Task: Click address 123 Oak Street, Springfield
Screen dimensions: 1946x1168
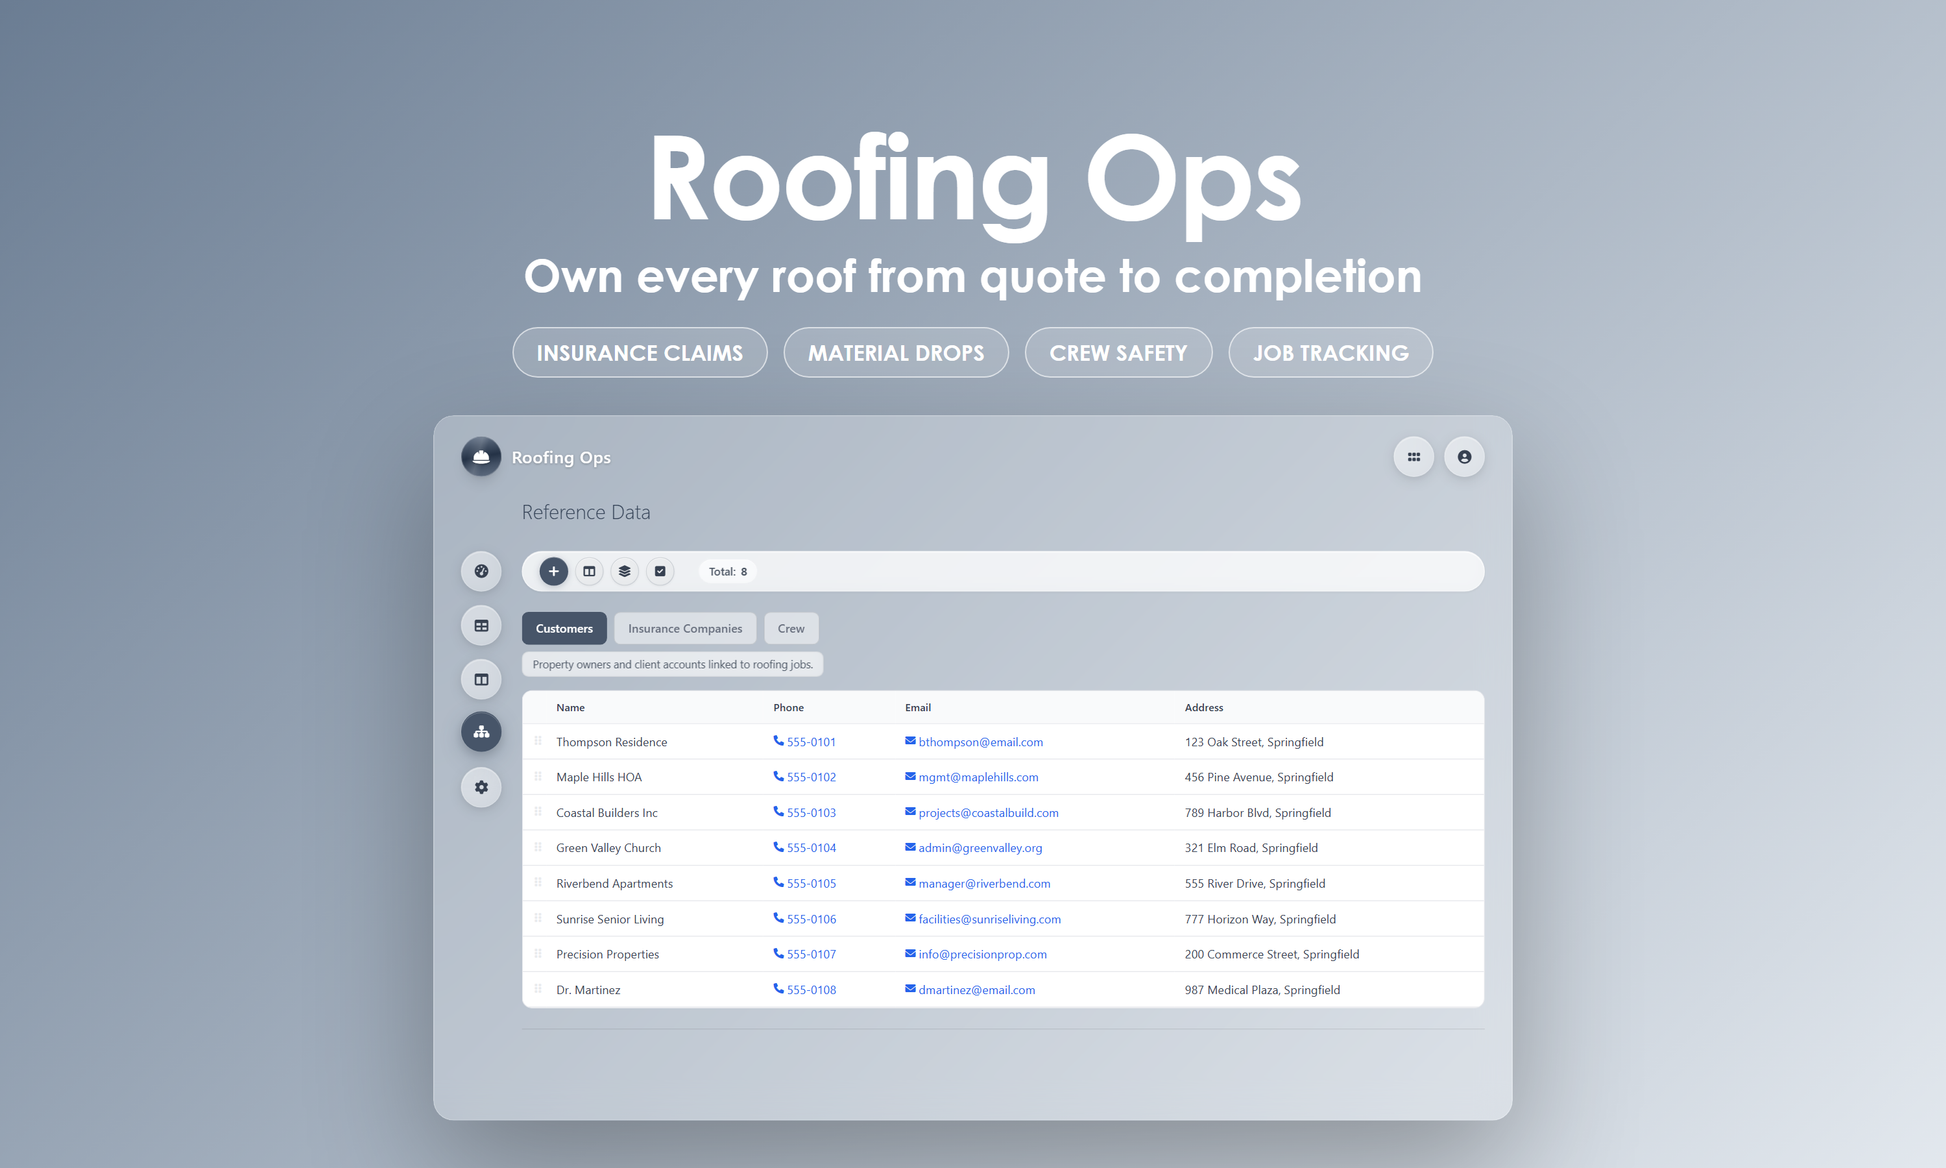Action: point(1254,742)
